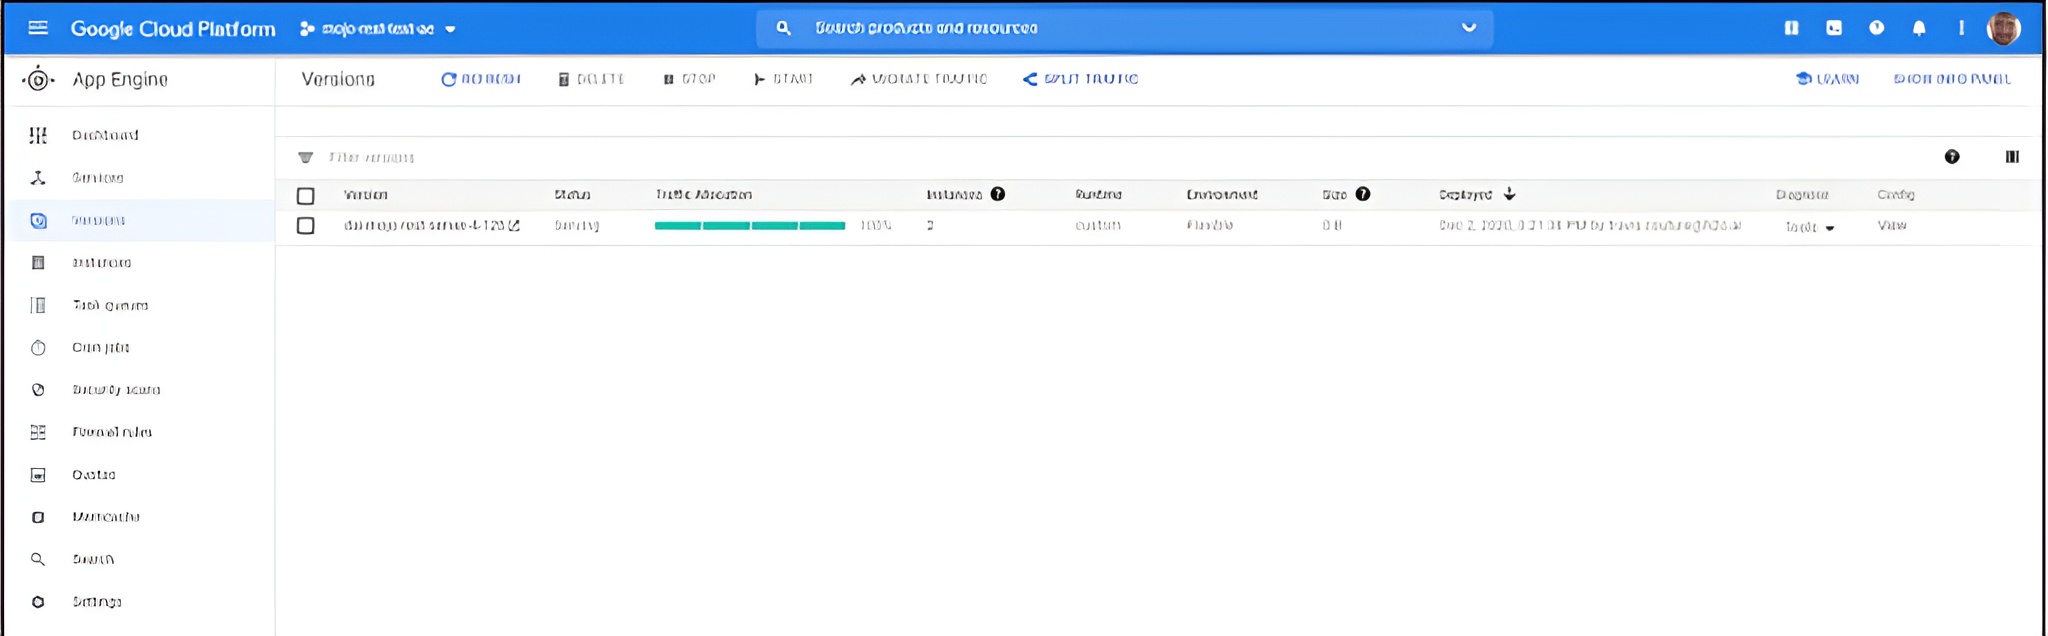Open the column display options icon
The height and width of the screenshot is (636, 2048).
click(2012, 157)
